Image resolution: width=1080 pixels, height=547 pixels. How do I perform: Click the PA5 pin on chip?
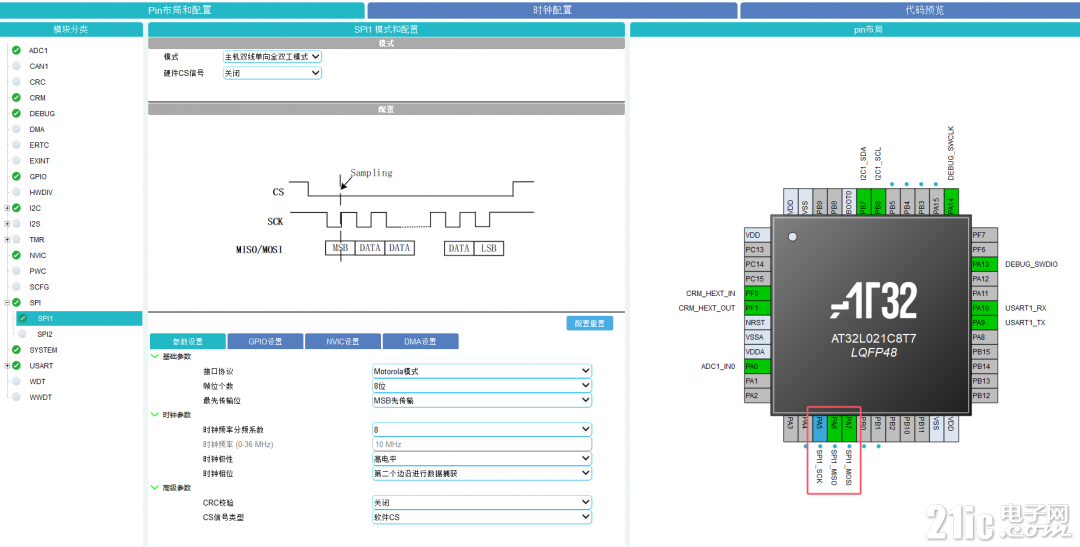point(820,429)
